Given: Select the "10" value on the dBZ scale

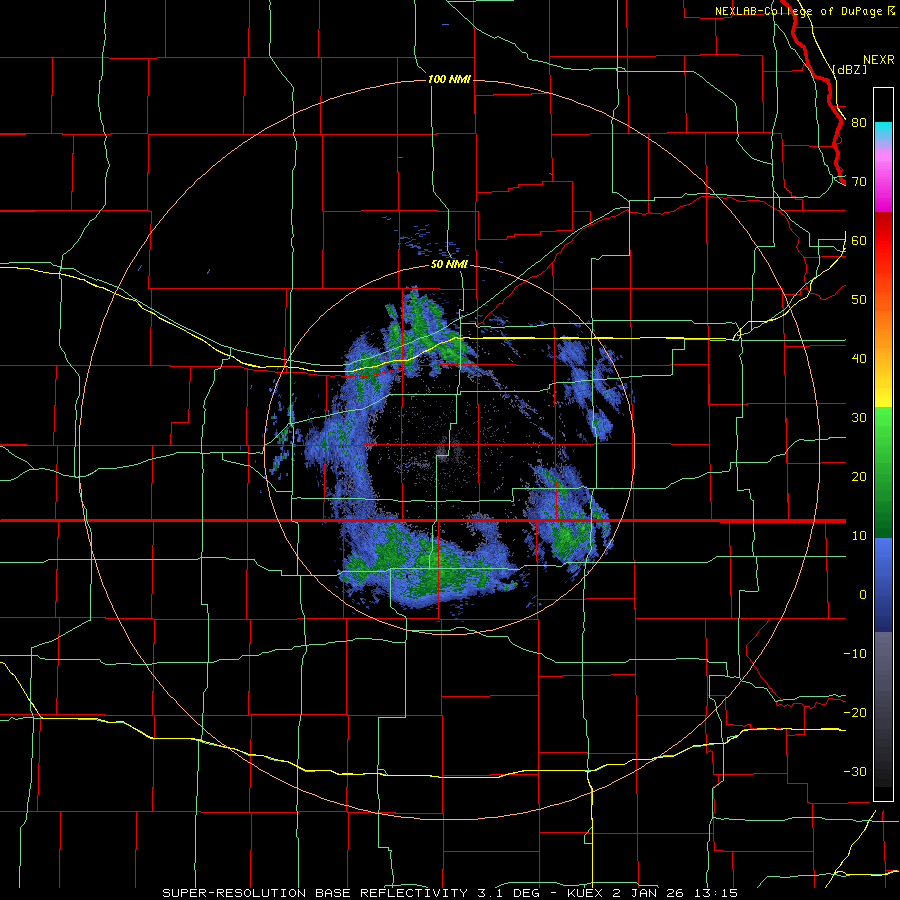Looking at the screenshot, I should tap(859, 536).
